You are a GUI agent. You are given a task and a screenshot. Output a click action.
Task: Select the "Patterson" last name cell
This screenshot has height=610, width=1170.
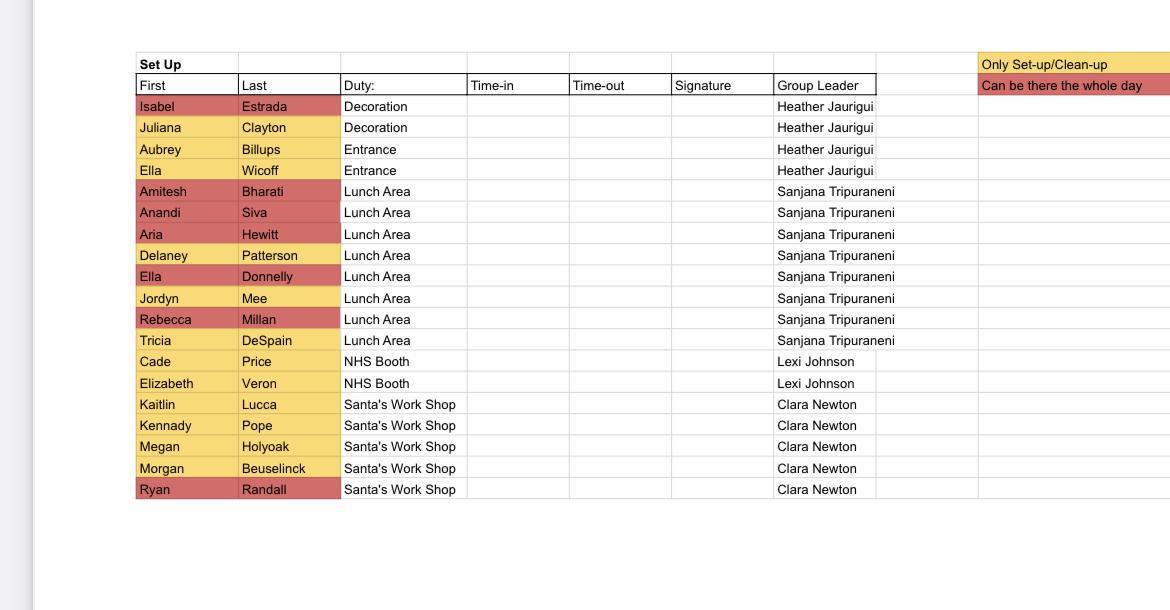point(289,255)
